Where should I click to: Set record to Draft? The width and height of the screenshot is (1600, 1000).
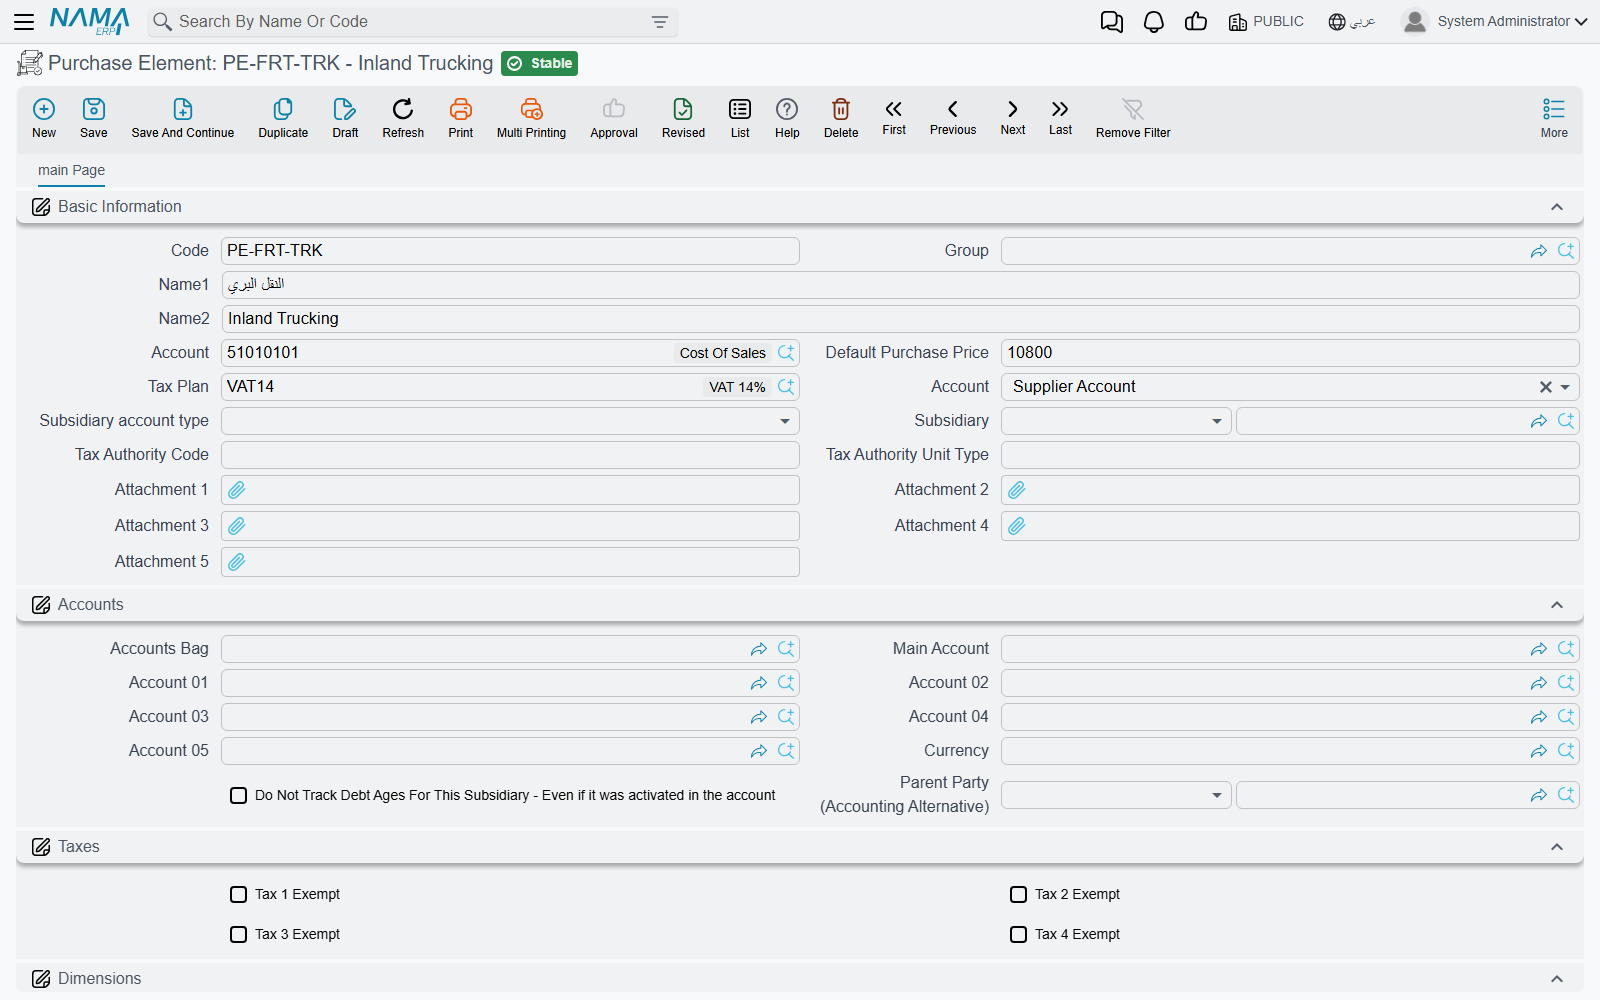[x=345, y=118]
